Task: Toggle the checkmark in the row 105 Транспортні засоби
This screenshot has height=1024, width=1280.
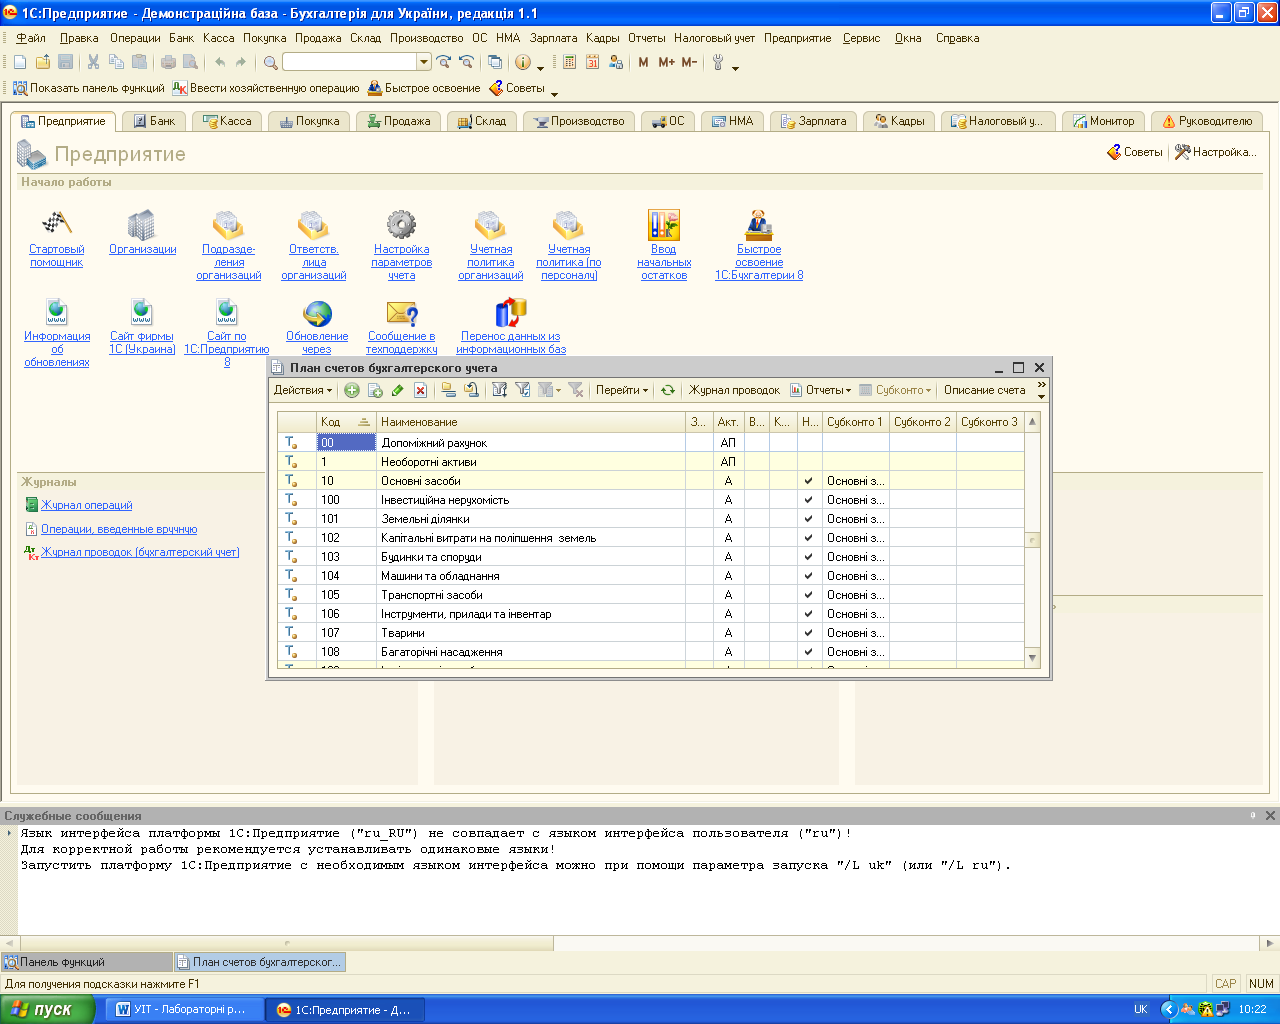Action: (808, 595)
